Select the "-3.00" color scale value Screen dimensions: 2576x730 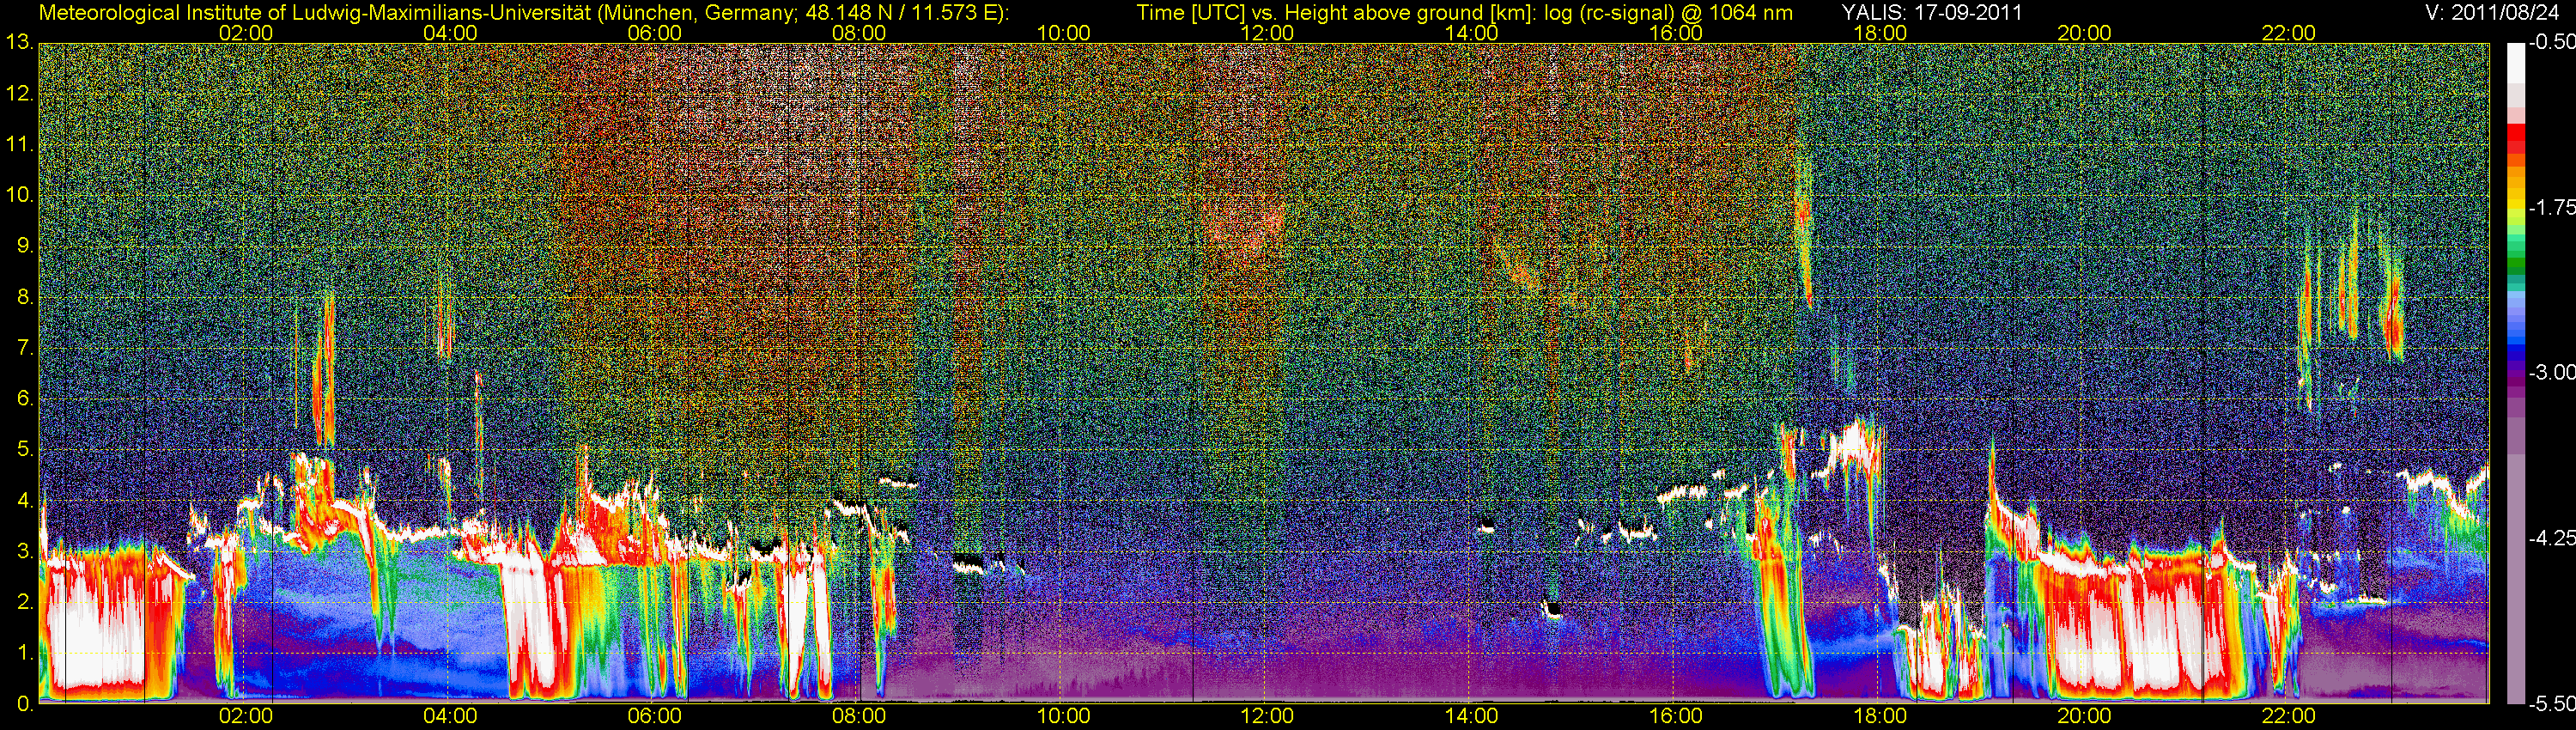click(2552, 373)
